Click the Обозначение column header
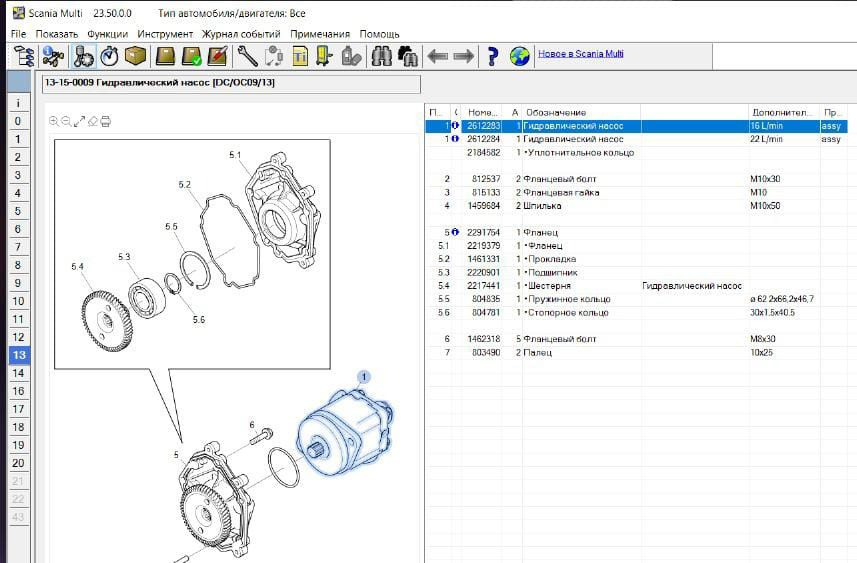The width and height of the screenshot is (857, 563). (x=556, y=112)
